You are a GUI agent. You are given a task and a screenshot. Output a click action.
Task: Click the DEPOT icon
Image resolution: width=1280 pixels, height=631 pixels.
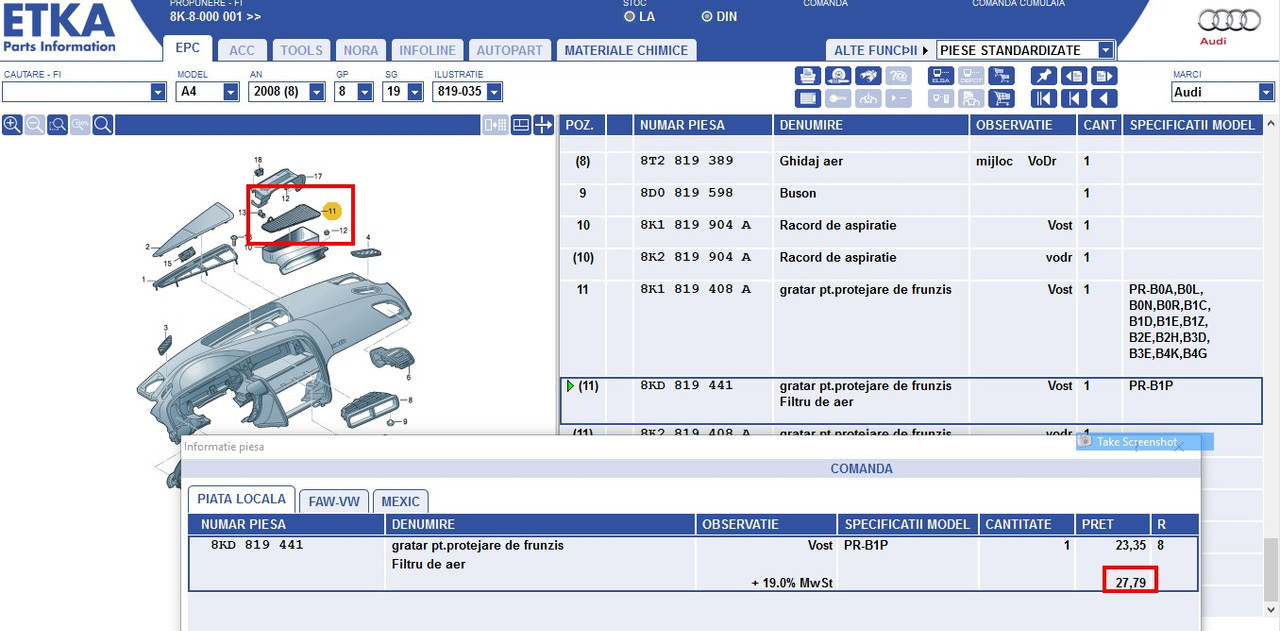coord(971,76)
